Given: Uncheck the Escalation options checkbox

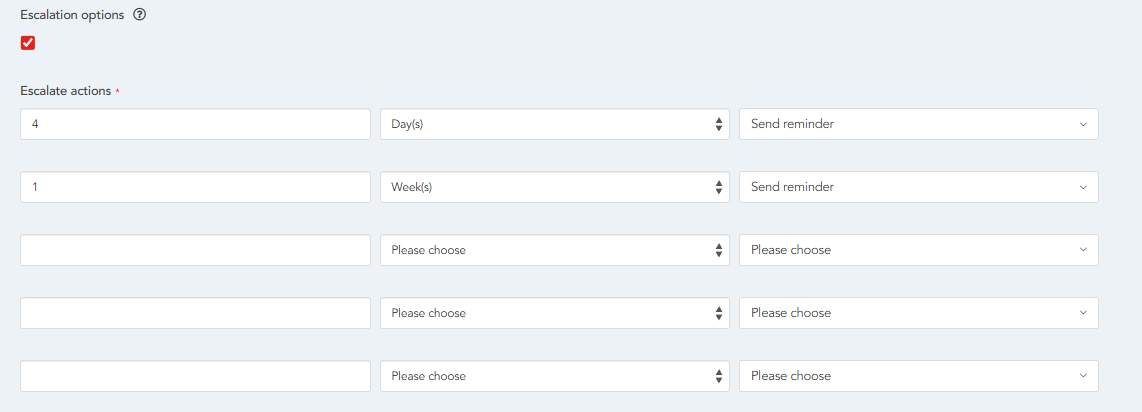Looking at the screenshot, I should pos(28,43).
